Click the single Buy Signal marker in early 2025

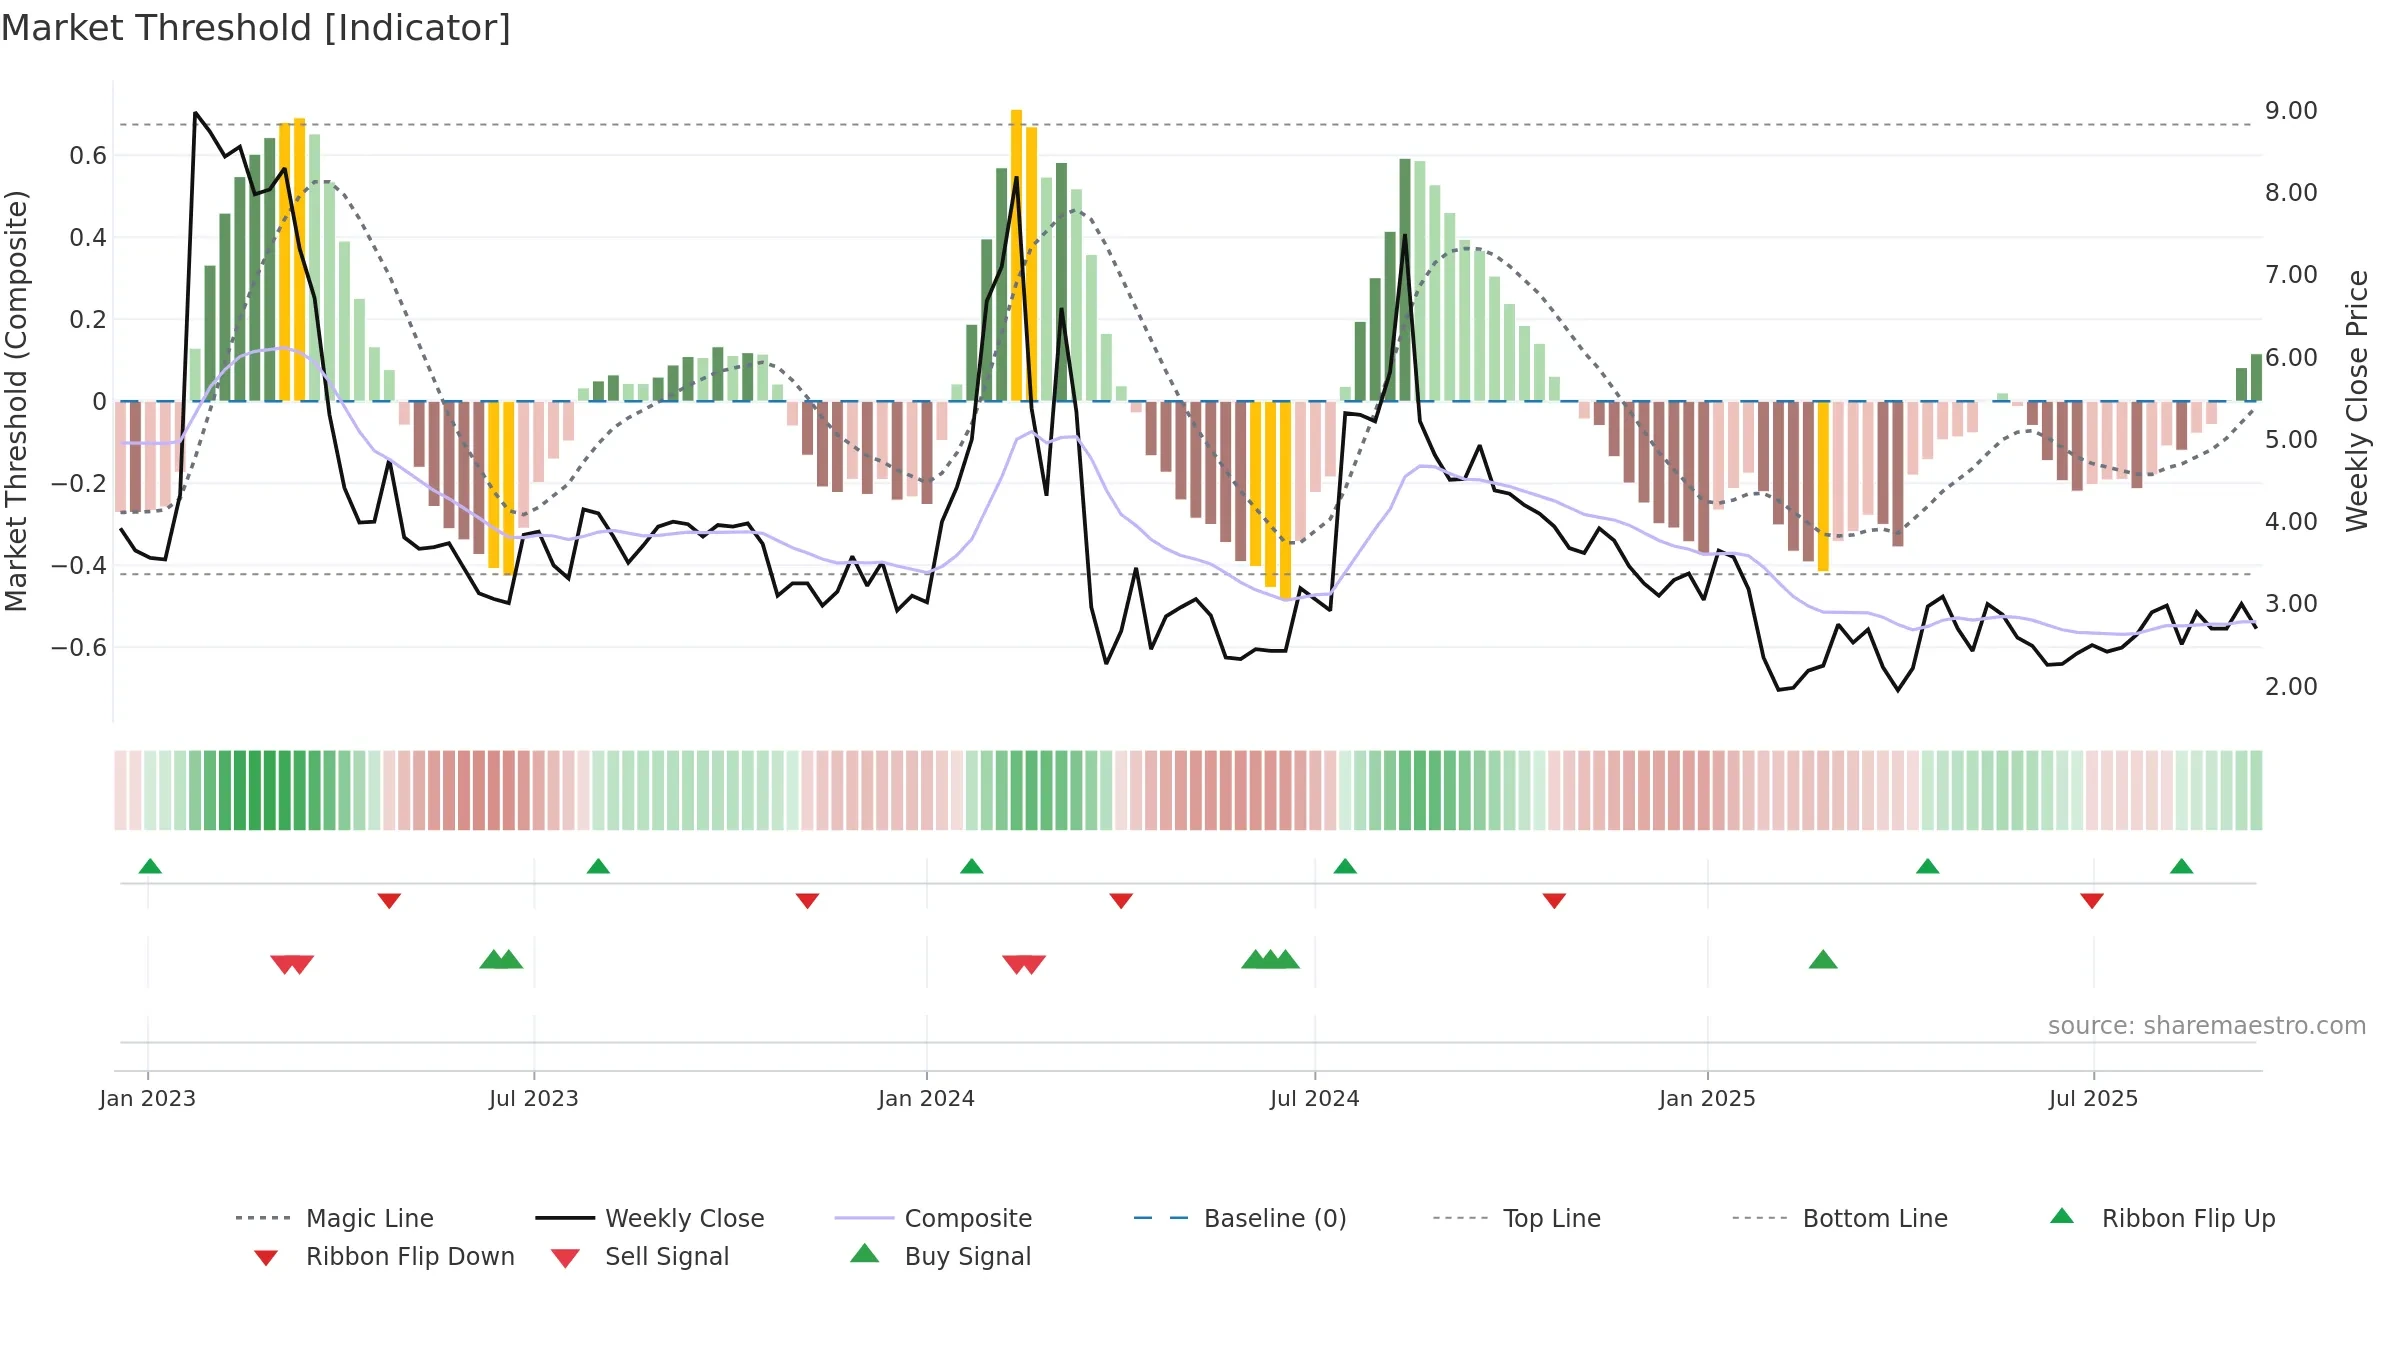pos(1823,959)
